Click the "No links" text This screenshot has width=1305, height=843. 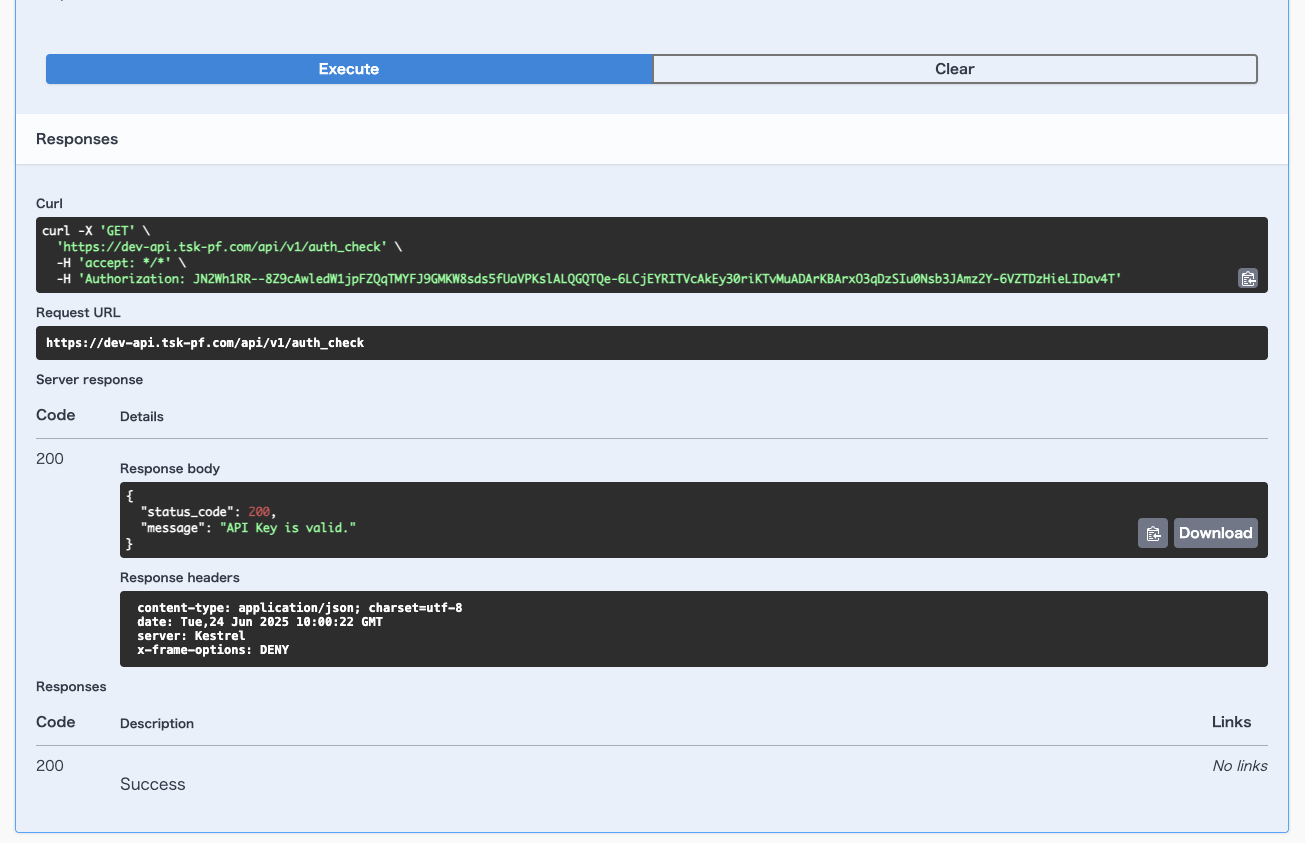coord(1240,766)
